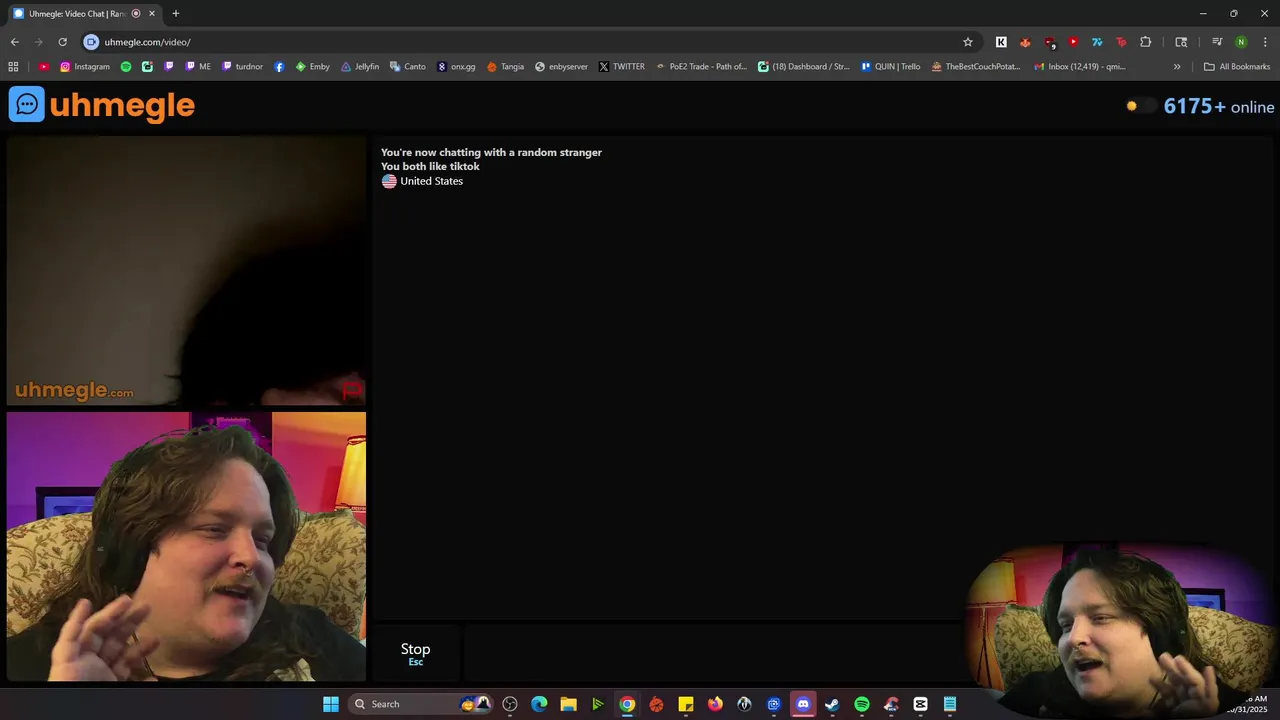The height and width of the screenshot is (720, 1280).
Task: Open the apps grid in bookmarks bar
Action: pyautogui.click(x=13, y=67)
